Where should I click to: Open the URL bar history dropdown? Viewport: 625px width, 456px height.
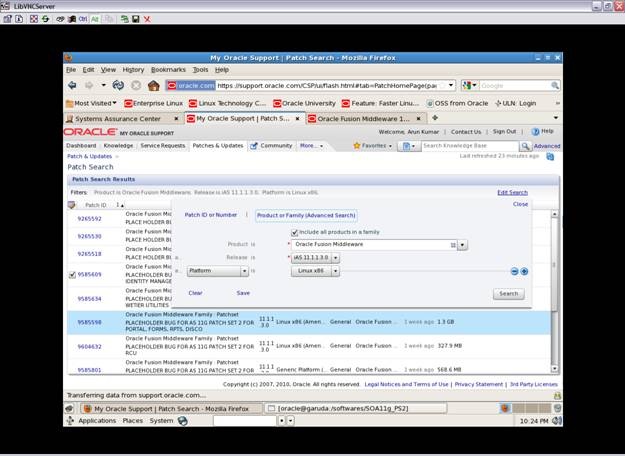tap(451, 85)
